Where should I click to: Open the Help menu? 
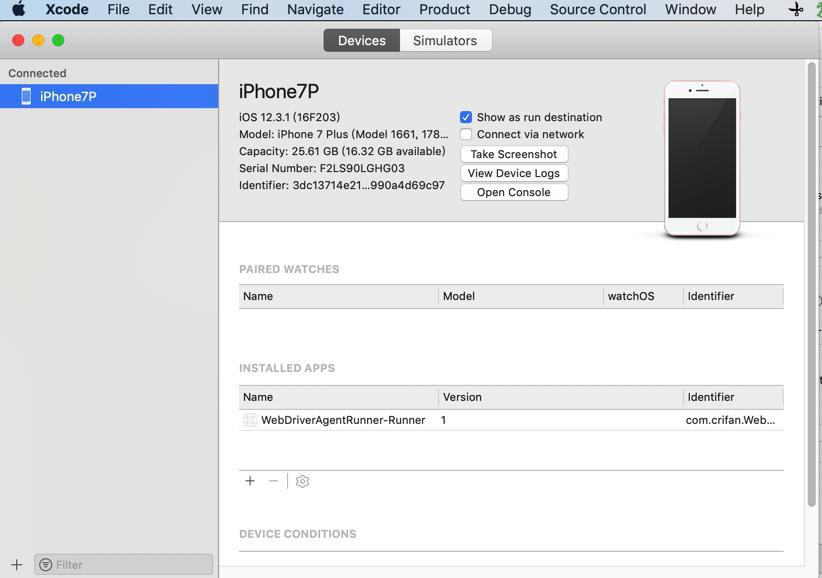point(749,9)
